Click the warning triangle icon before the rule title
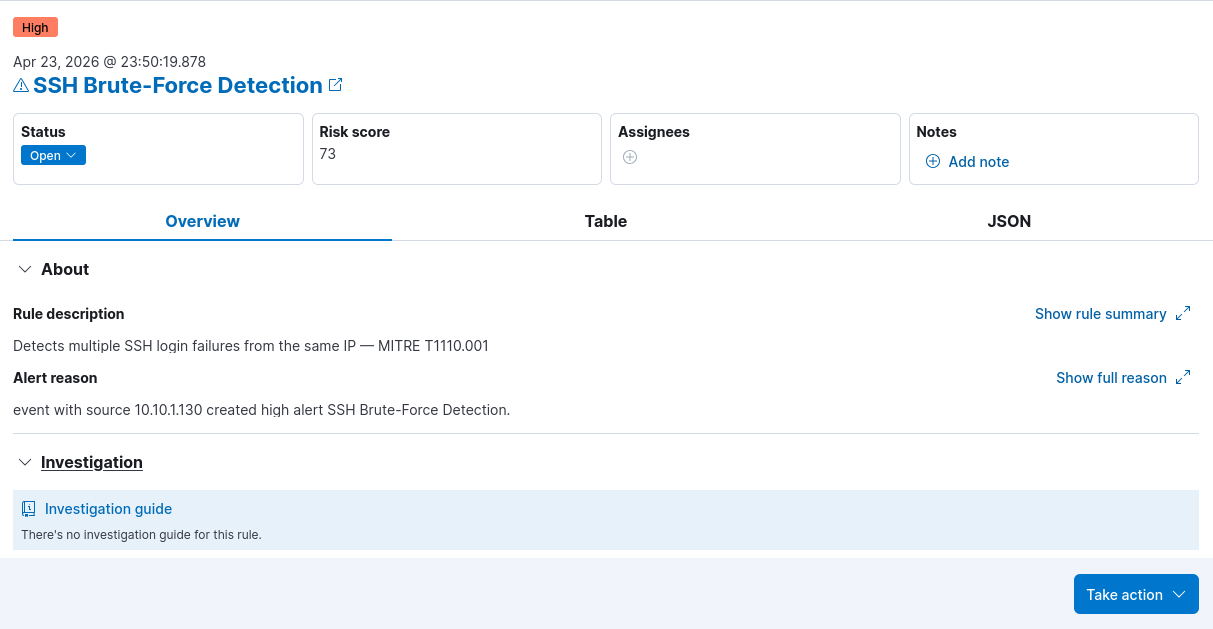The width and height of the screenshot is (1213, 629). click(21, 86)
